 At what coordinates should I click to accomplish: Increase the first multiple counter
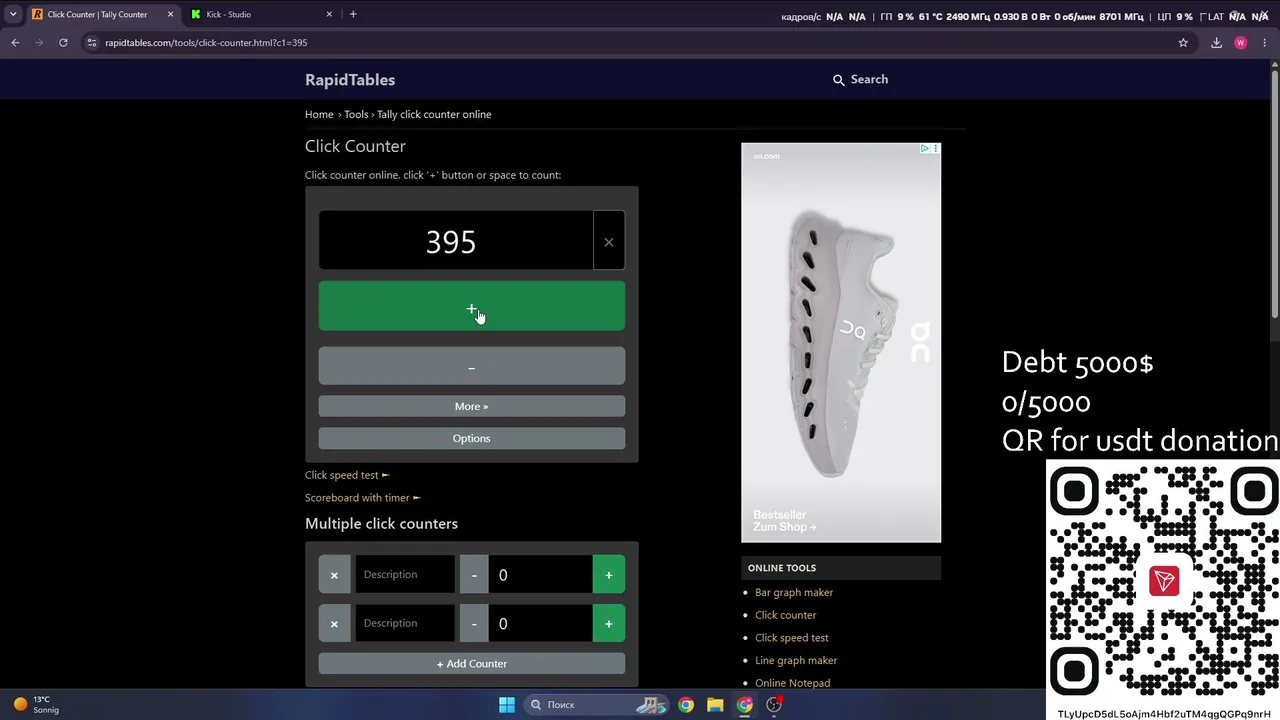point(609,575)
